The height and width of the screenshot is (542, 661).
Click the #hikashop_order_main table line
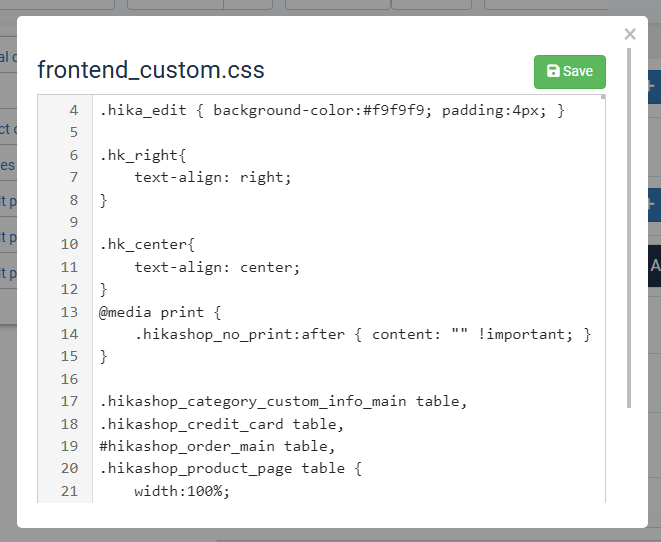coord(217,446)
